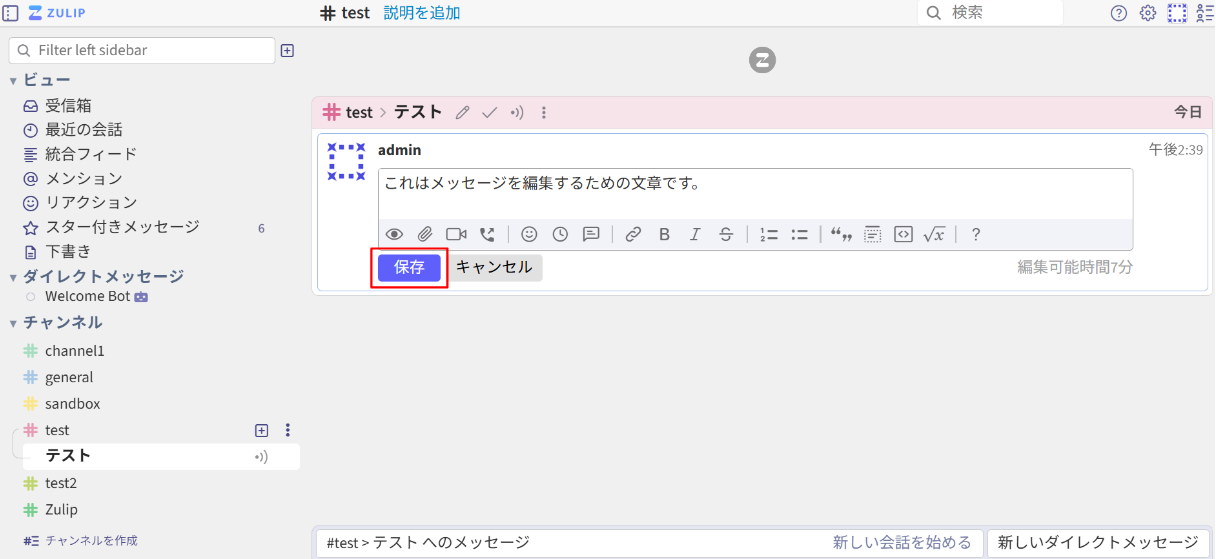Open topic actions three-dot menu in header

tap(544, 113)
